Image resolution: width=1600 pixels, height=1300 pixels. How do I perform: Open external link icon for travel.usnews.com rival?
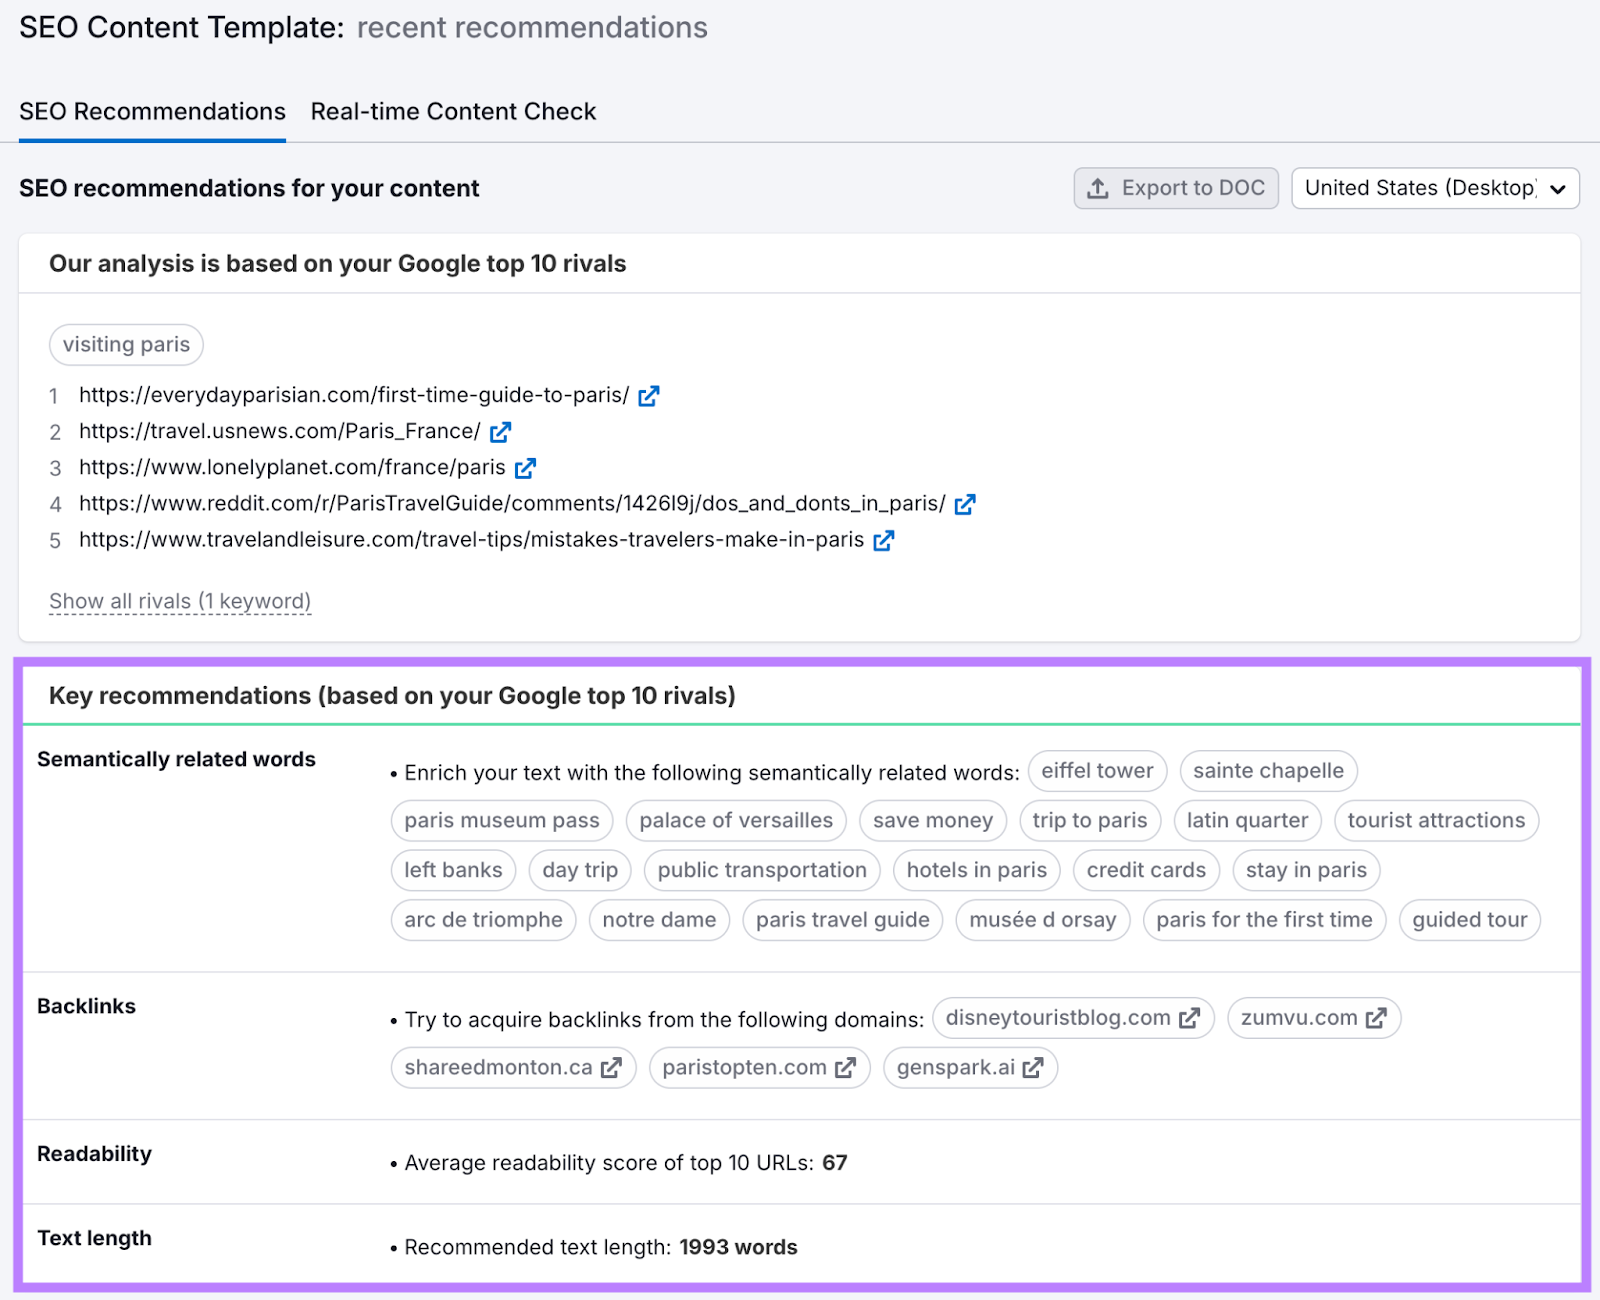(x=501, y=432)
